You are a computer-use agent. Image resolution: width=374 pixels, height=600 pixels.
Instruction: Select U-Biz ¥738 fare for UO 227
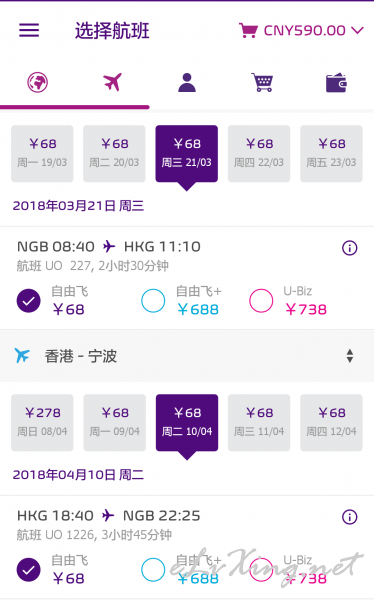click(x=261, y=301)
